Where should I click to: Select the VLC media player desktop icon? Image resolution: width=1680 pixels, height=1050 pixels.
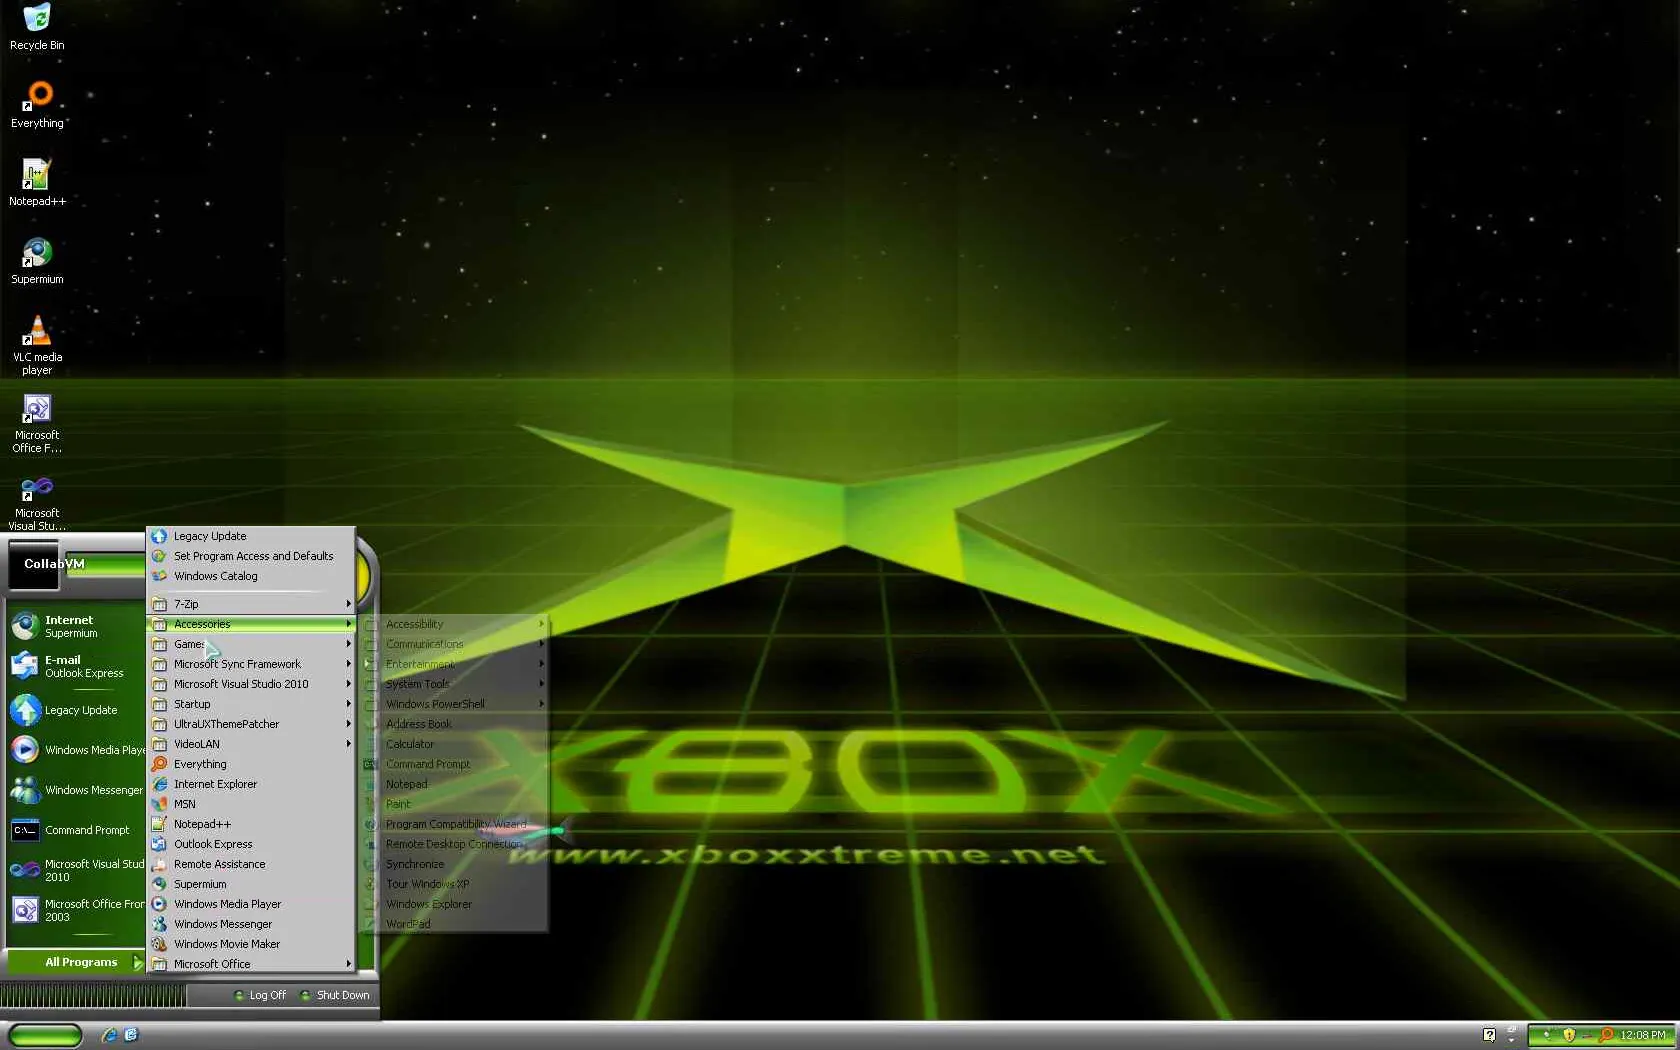(37, 345)
